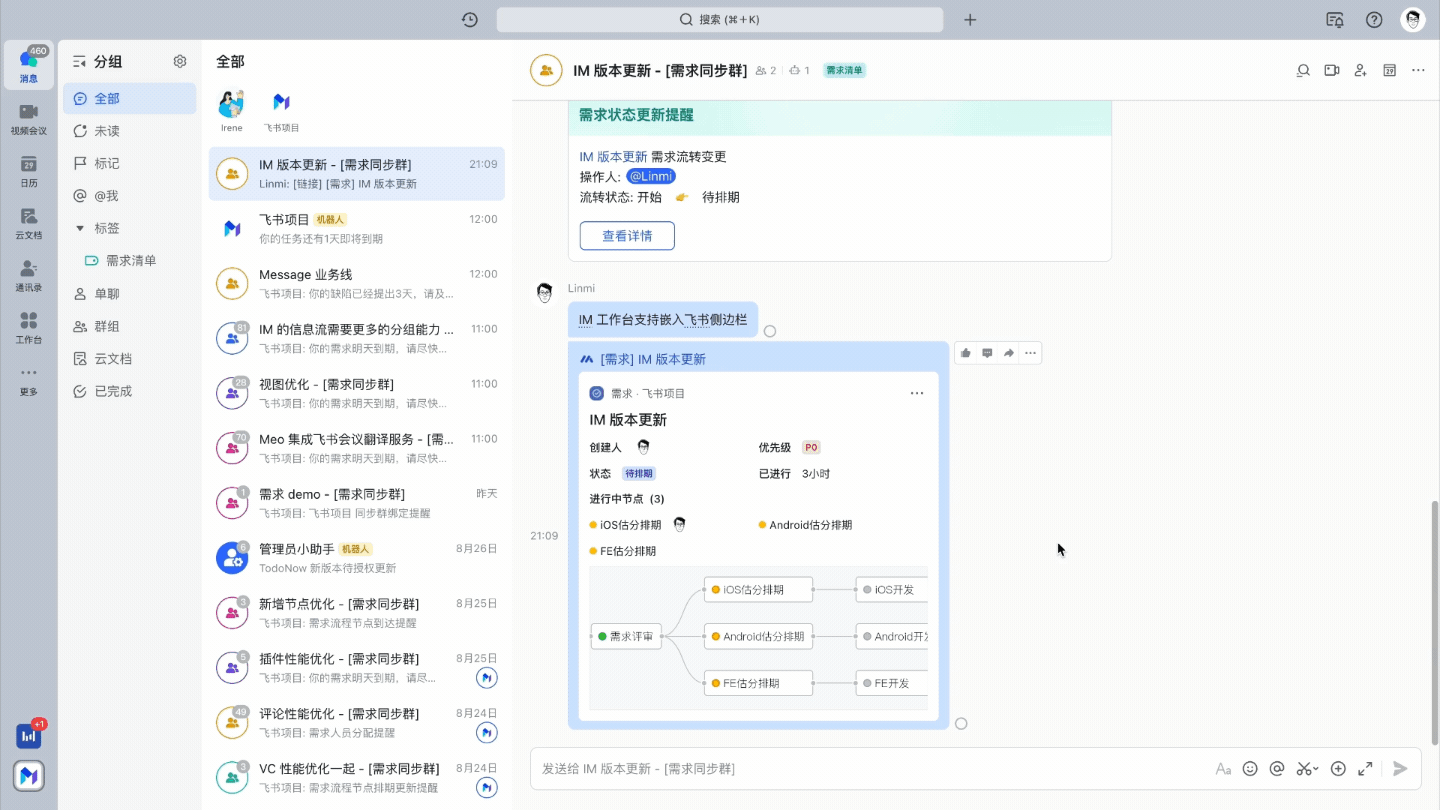Screen dimensions: 1440x810
Task: Open the 新增节点优化 - [需求同步群] chat
Action: tap(357, 613)
